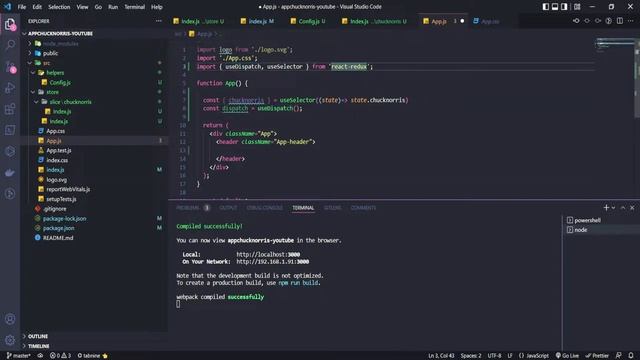This screenshot has height=360, width=640.
Task: Click the Explorer more actions ellipsis
Action: [x=158, y=21]
